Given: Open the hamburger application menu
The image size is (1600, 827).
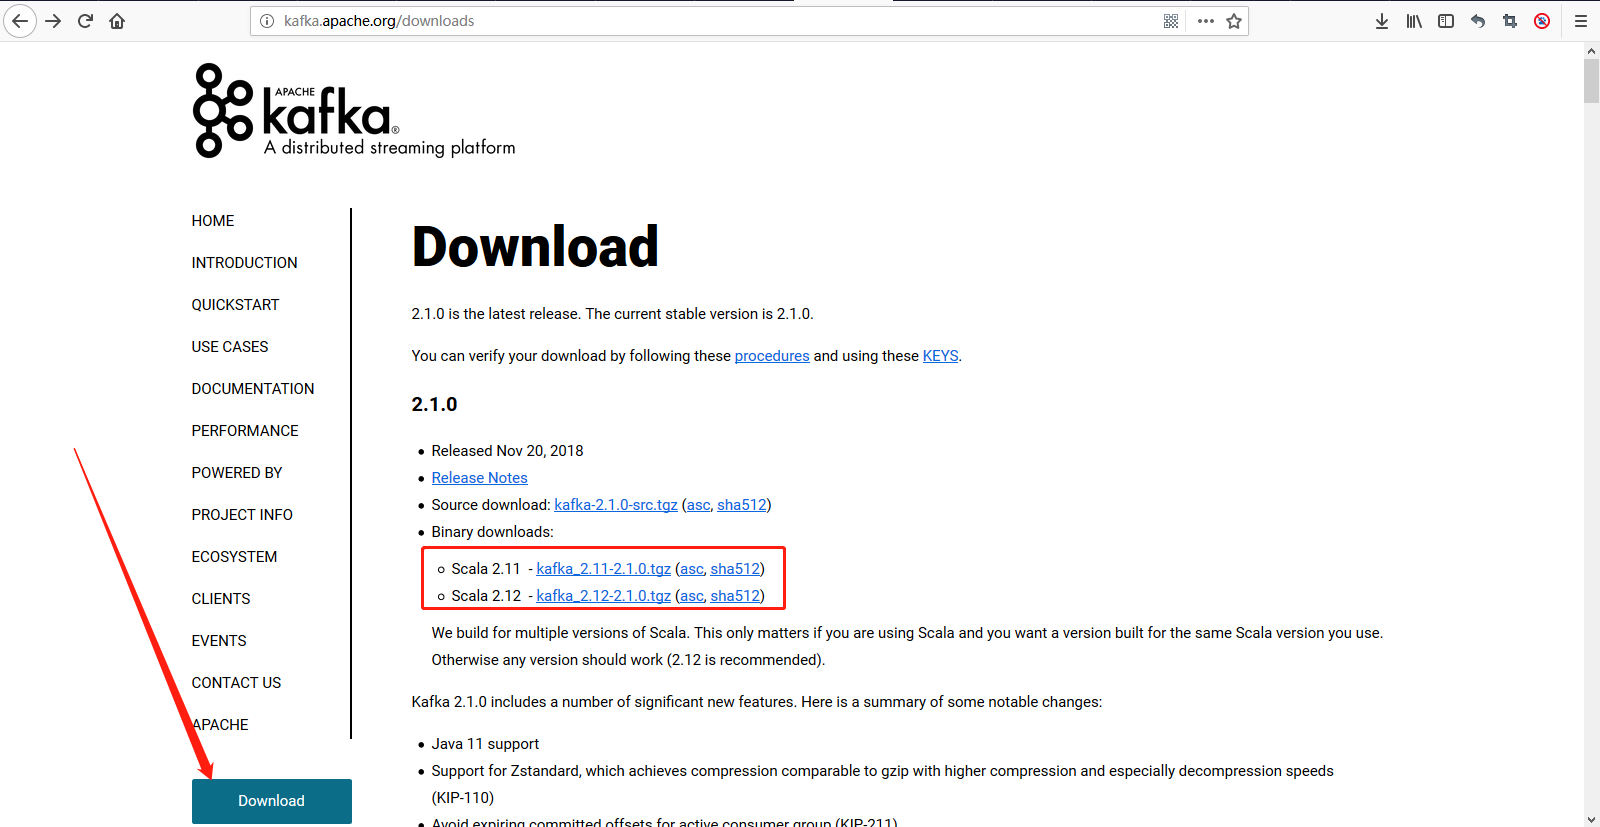Looking at the screenshot, I should pyautogui.click(x=1581, y=21).
